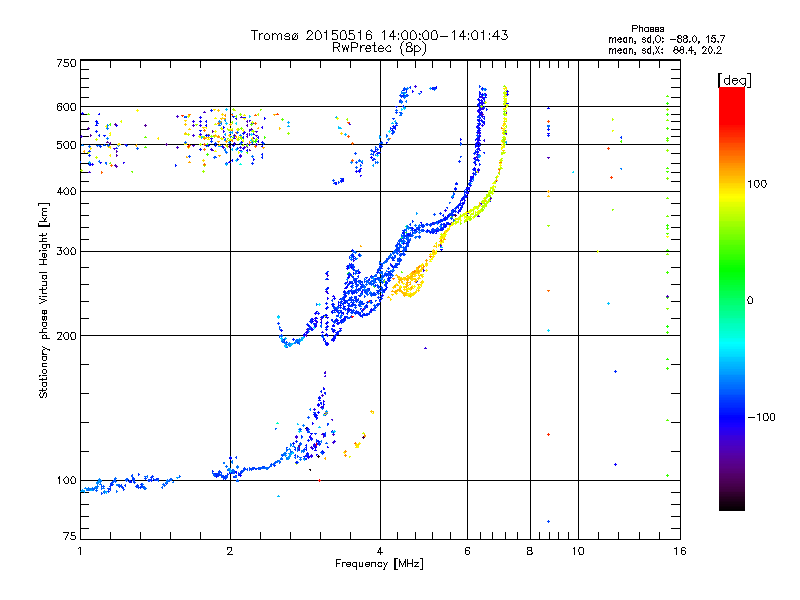Click the '300' virtual height tick label
This screenshot has height=600, width=800.
(66, 252)
